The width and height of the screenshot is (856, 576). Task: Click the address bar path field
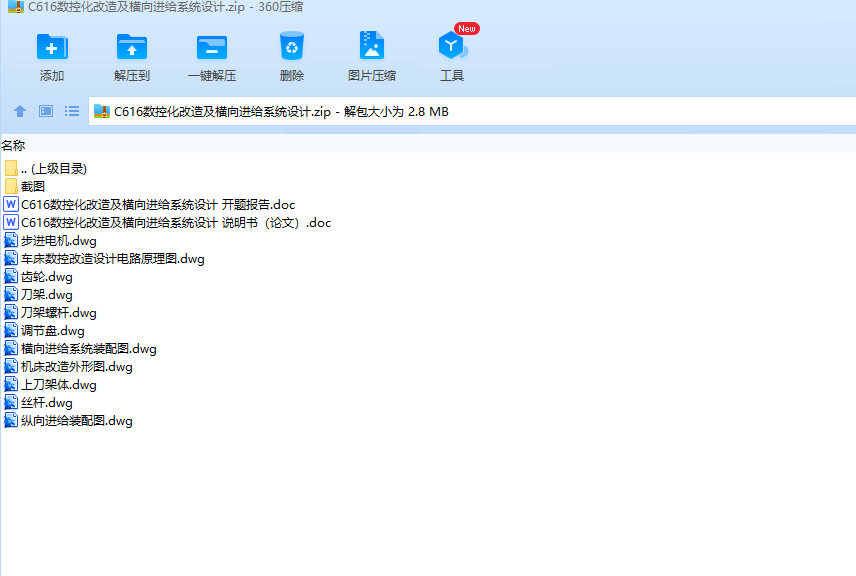pos(472,111)
